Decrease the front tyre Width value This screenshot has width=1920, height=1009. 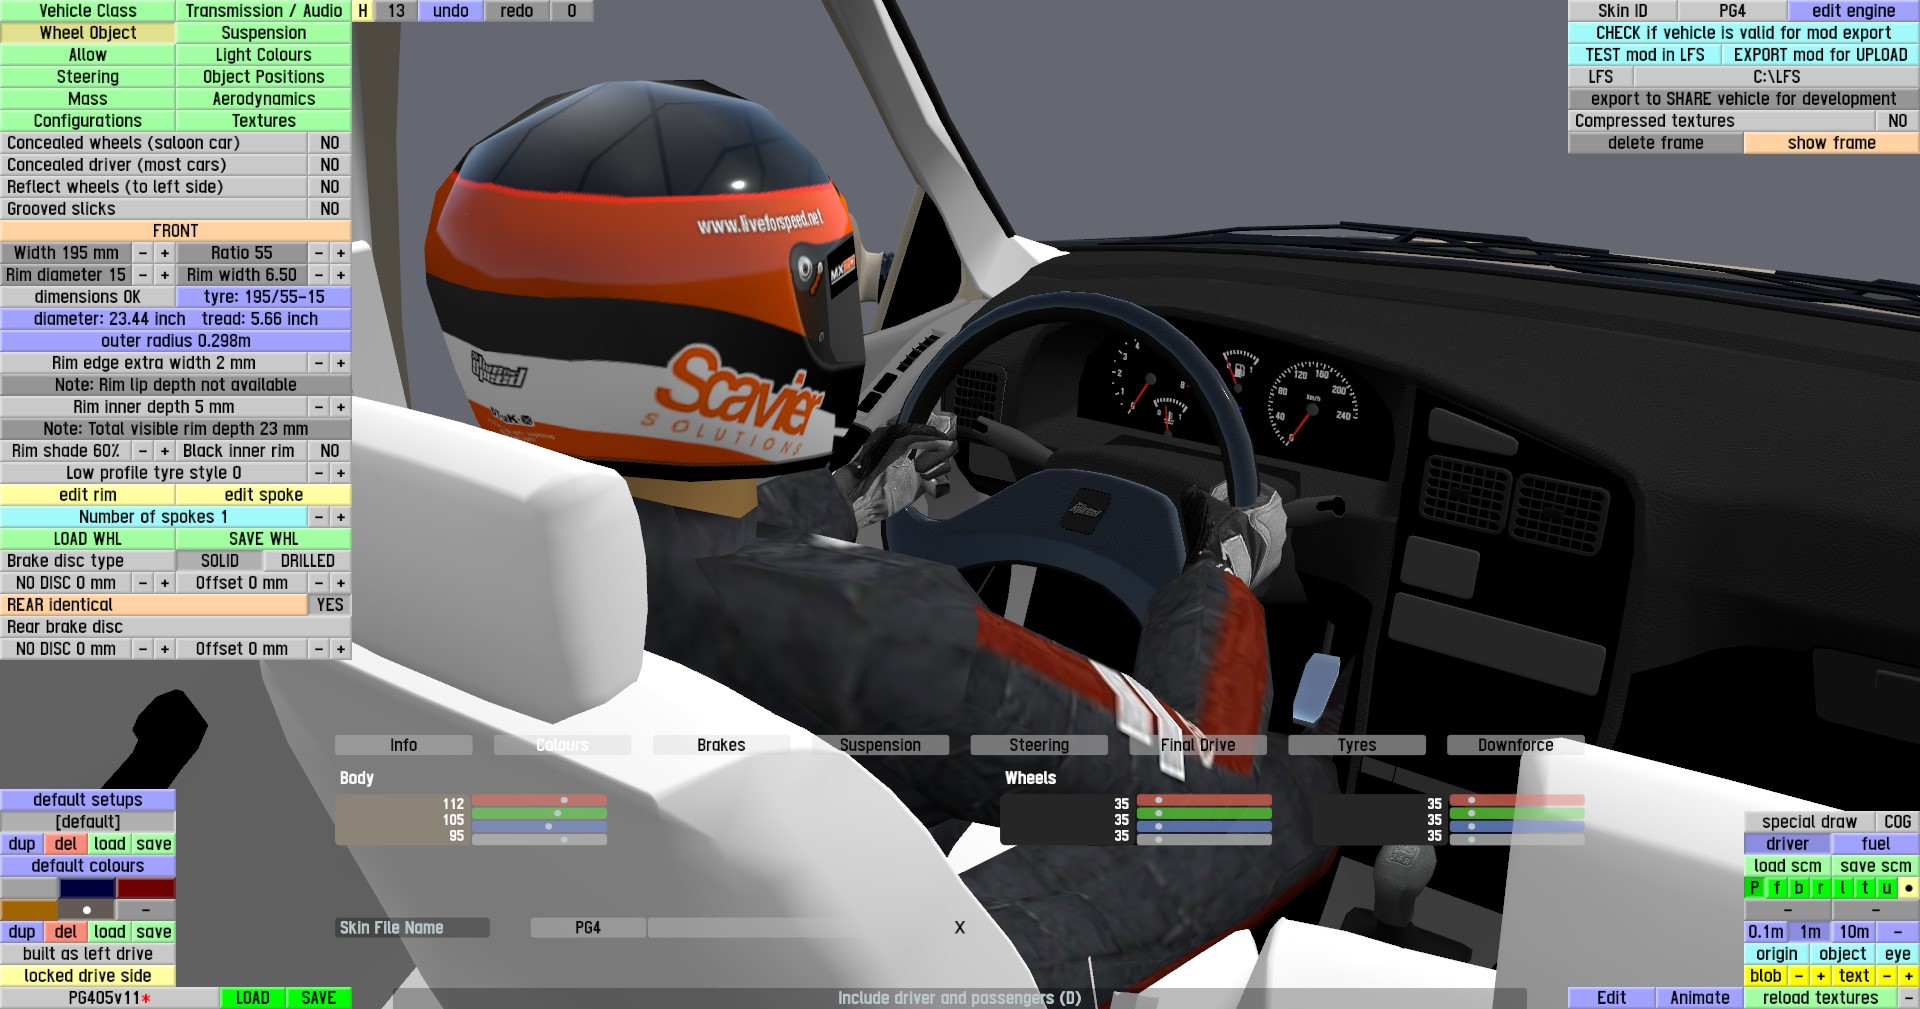[x=143, y=253]
